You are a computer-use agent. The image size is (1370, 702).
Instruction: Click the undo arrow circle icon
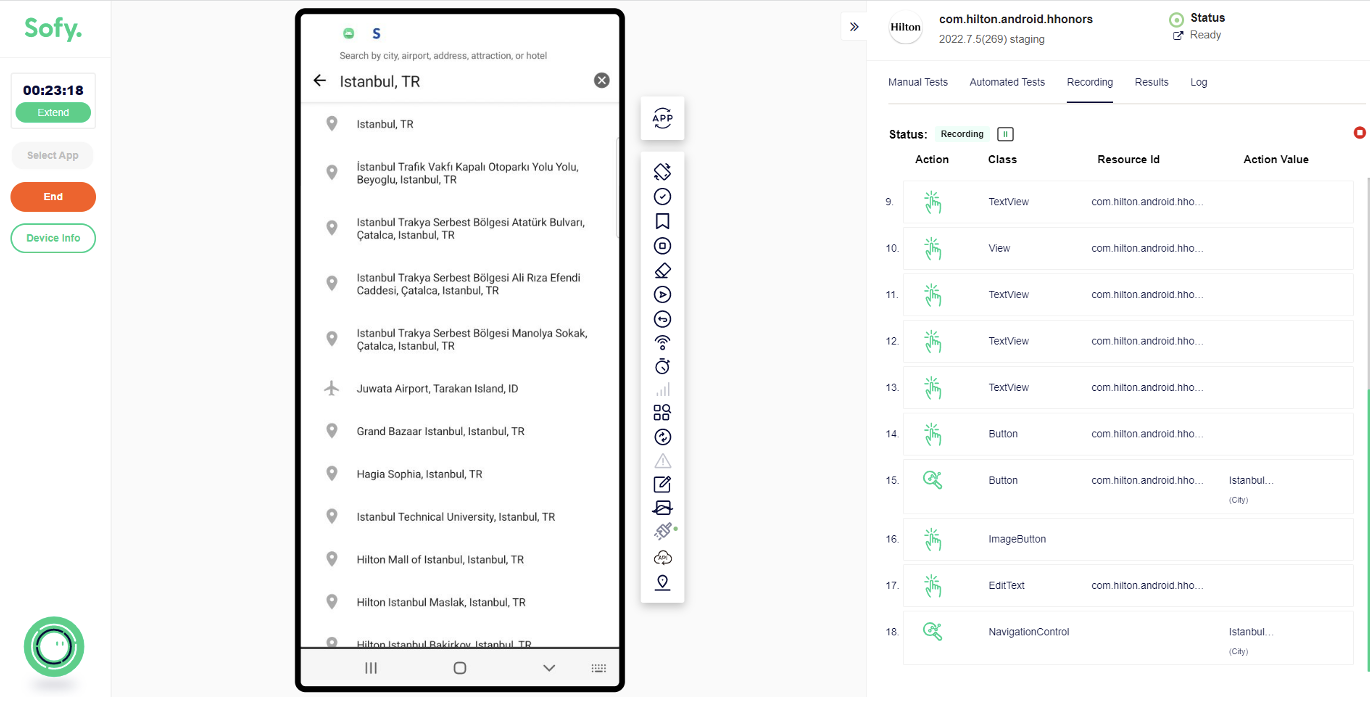coord(662,319)
